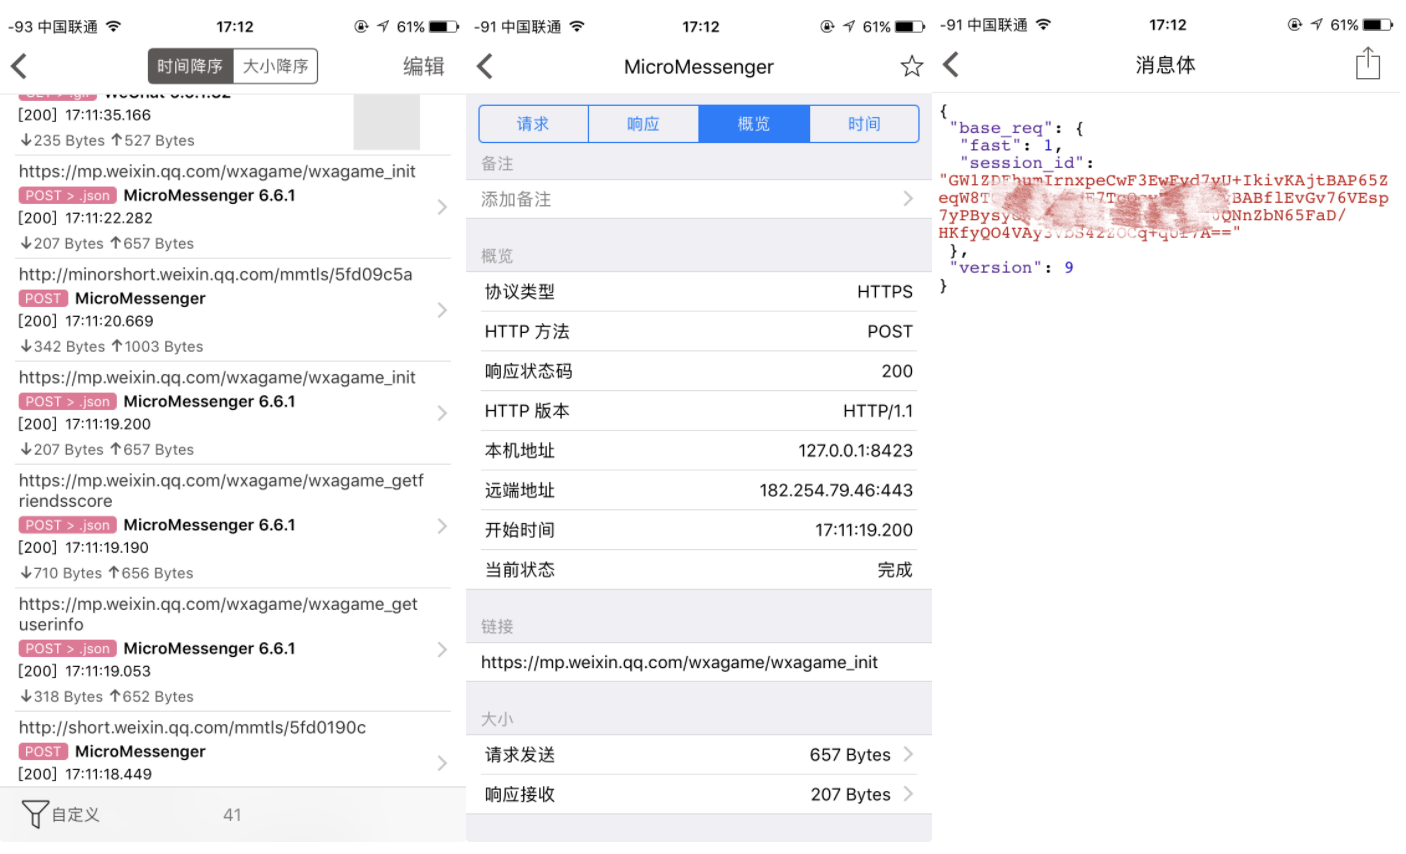Click the 消息体 title text

pos(1165,65)
